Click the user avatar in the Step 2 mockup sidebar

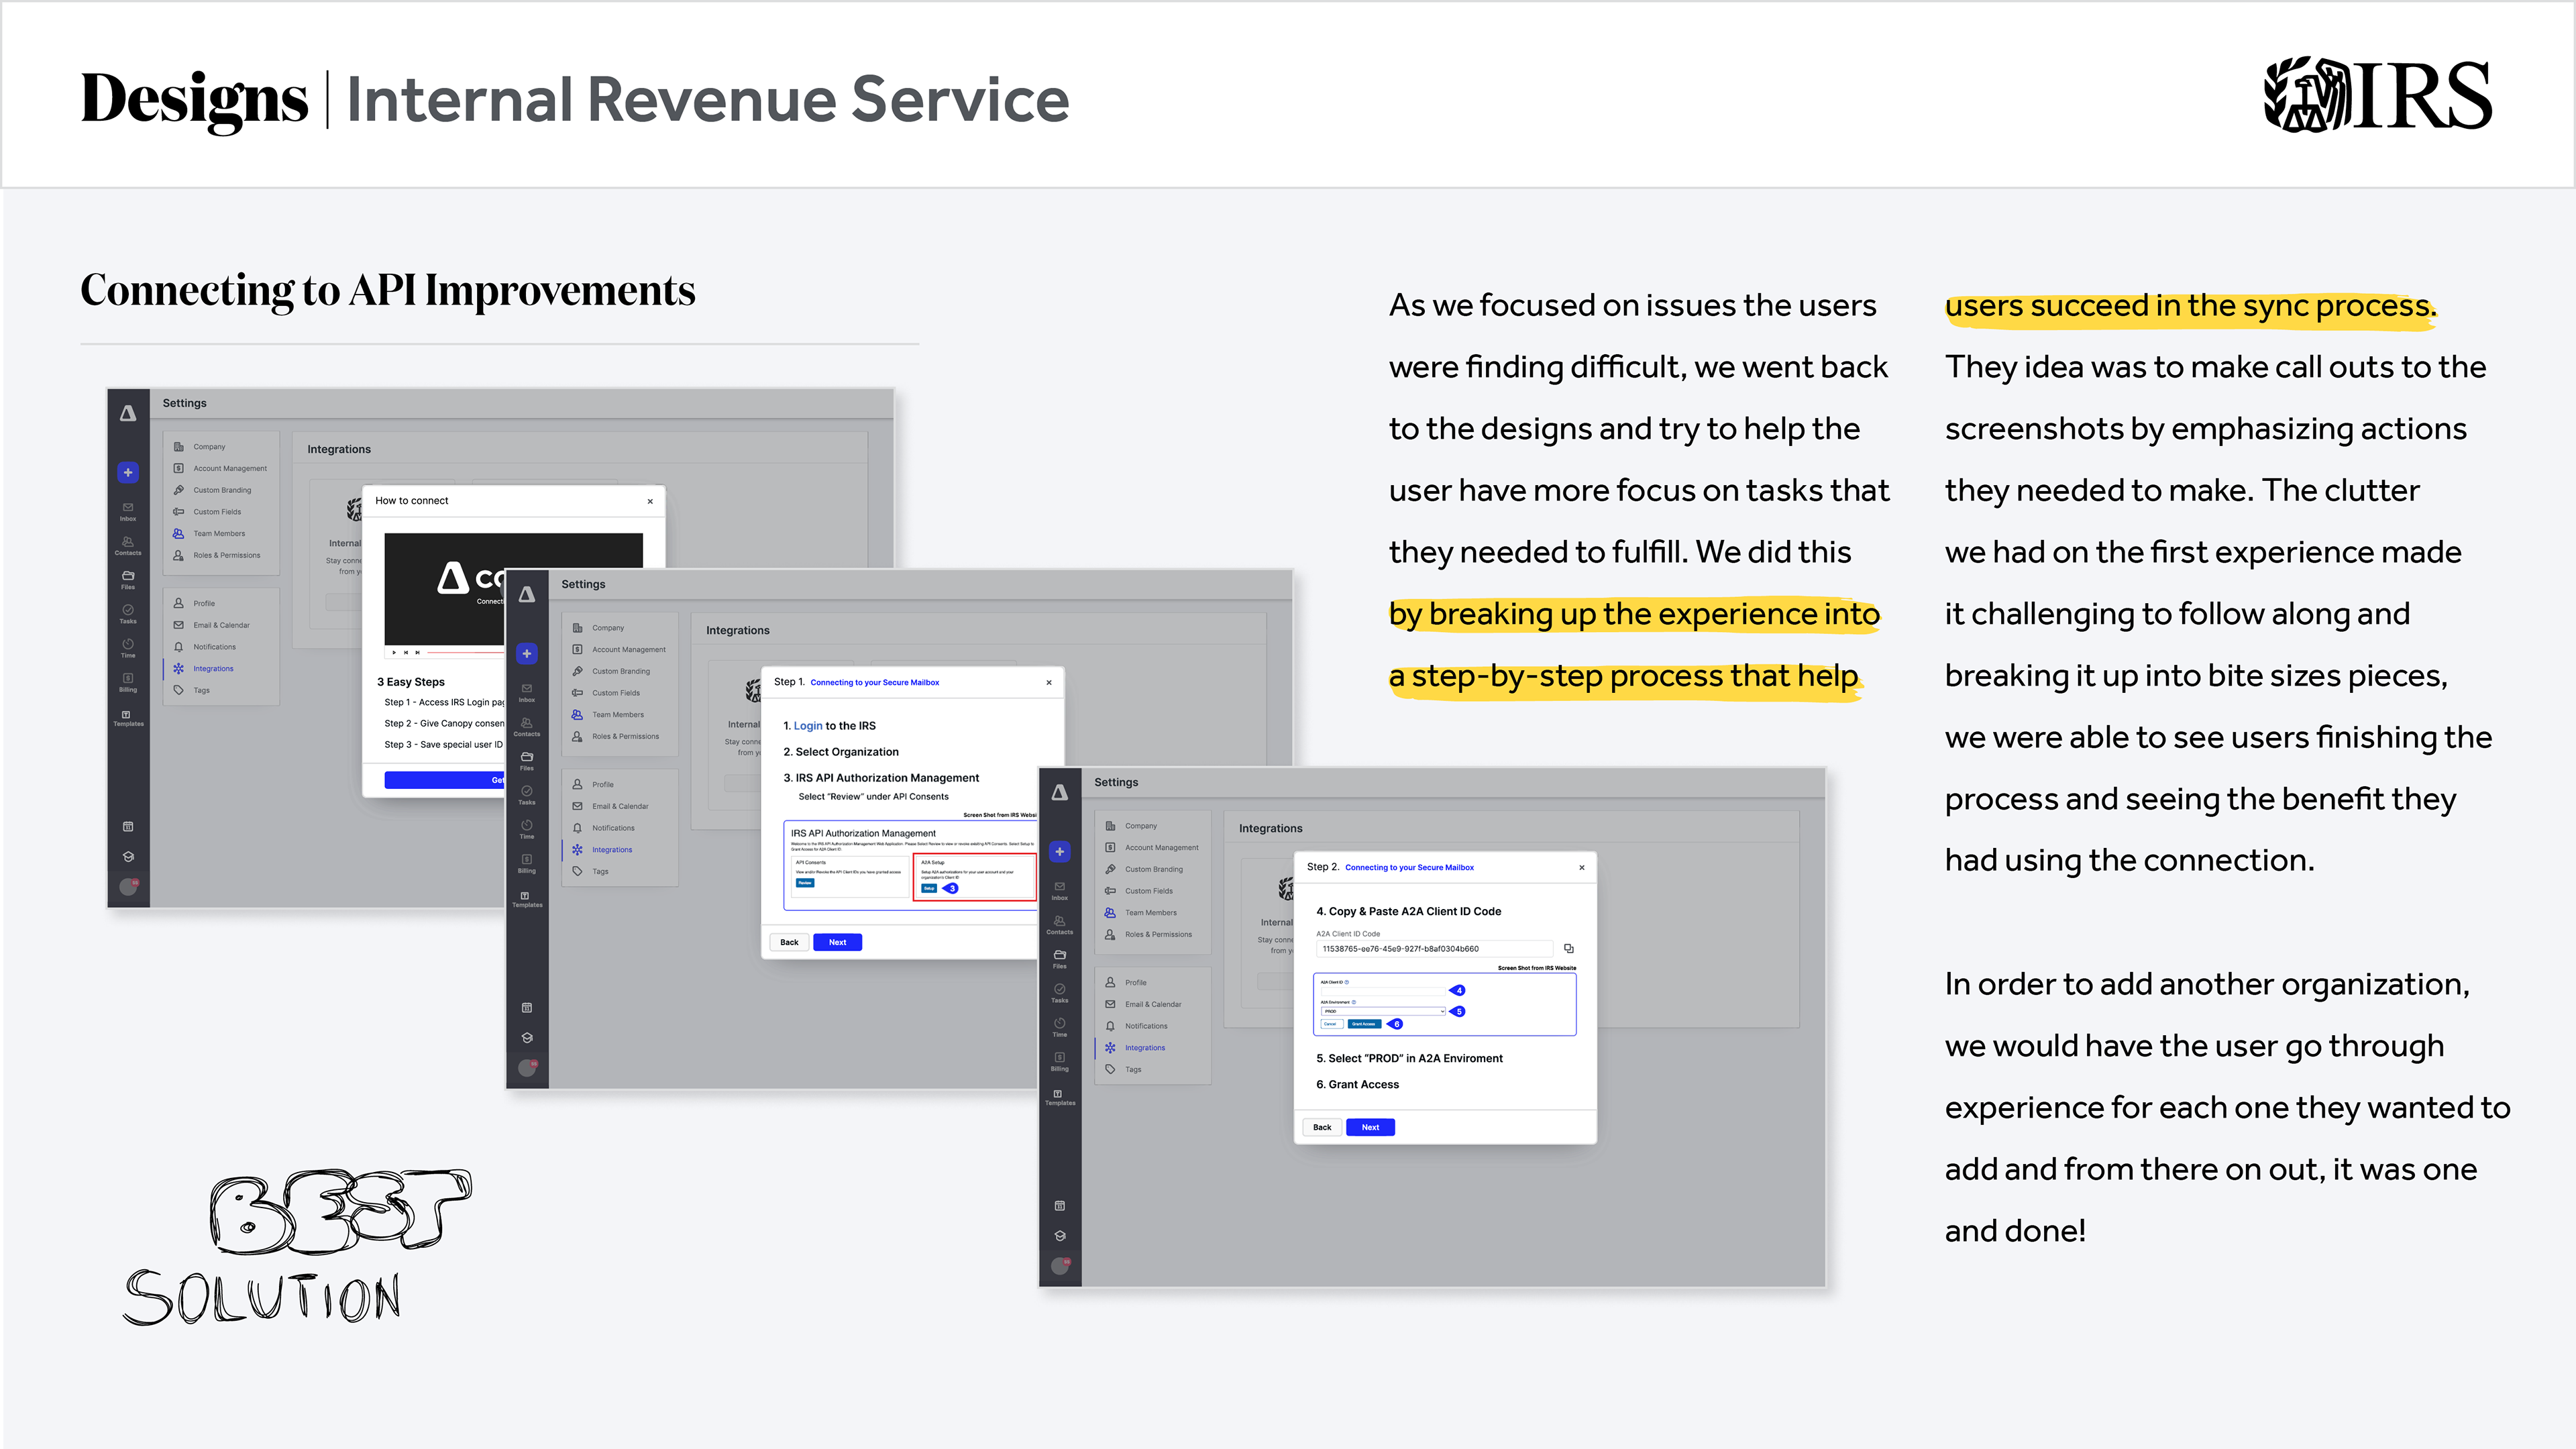pos(1061,1265)
